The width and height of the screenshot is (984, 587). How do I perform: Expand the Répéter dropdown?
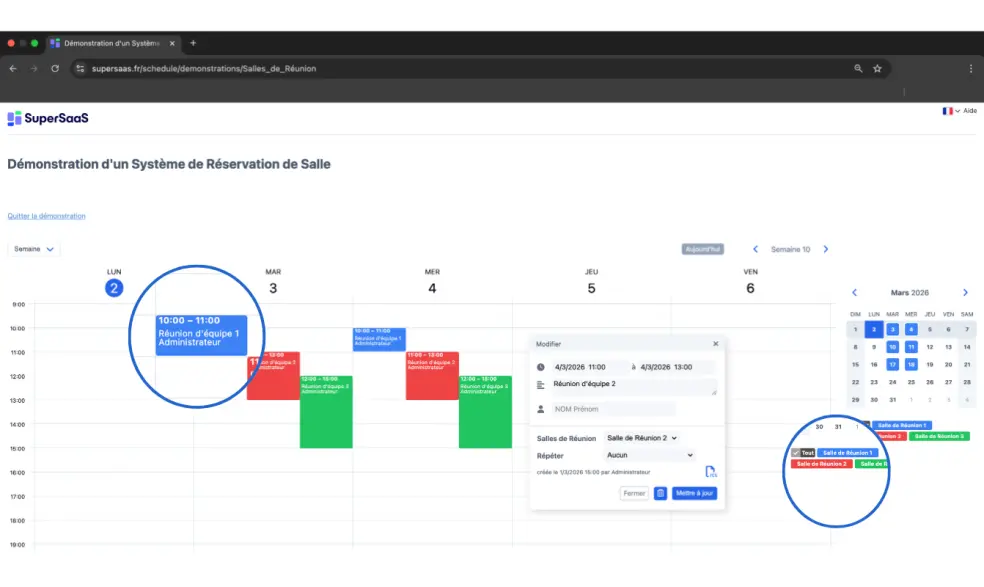[649, 455]
